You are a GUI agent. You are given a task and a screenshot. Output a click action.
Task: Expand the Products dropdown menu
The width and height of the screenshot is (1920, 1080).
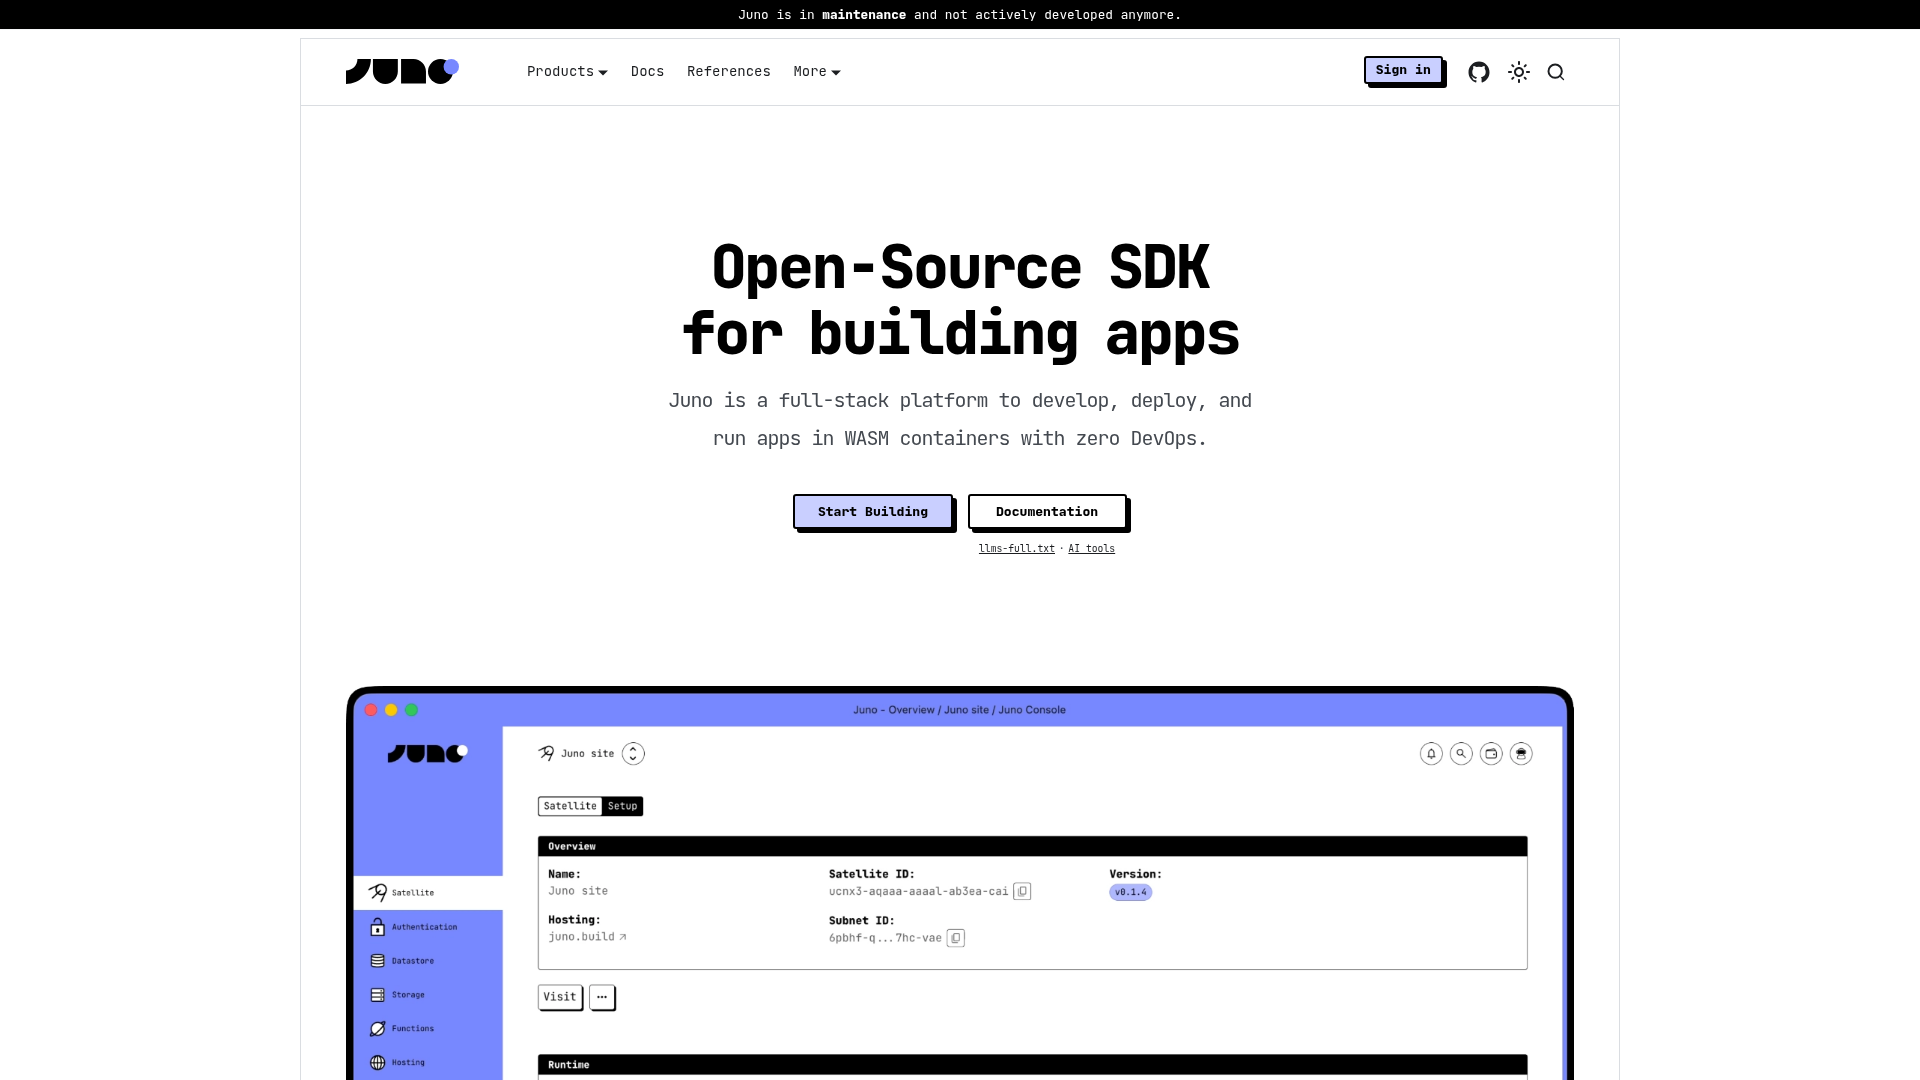(x=567, y=72)
